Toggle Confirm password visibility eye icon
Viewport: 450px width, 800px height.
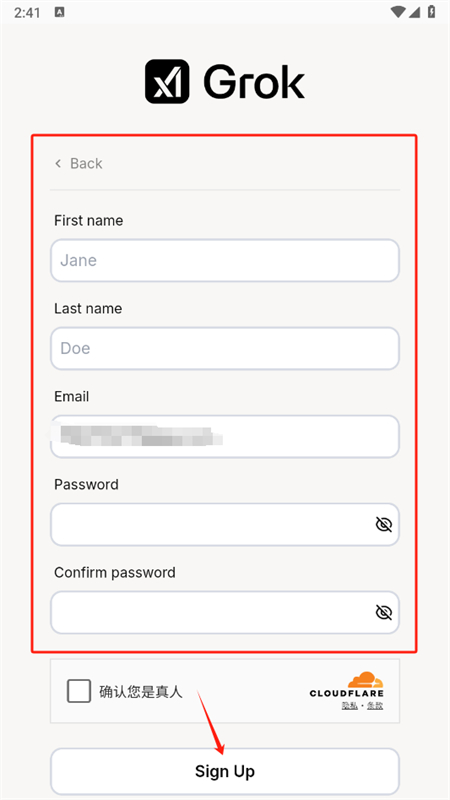383,612
